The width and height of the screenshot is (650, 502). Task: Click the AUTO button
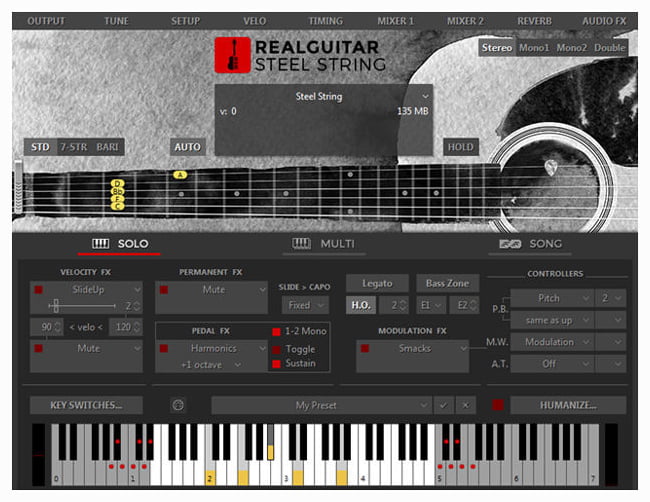pyautogui.click(x=188, y=147)
